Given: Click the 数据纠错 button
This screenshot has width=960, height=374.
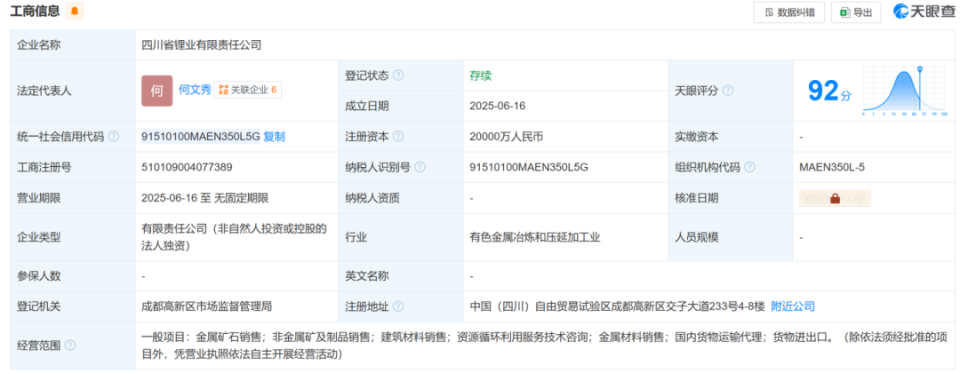Looking at the screenshot, I should tap(789, 12).
